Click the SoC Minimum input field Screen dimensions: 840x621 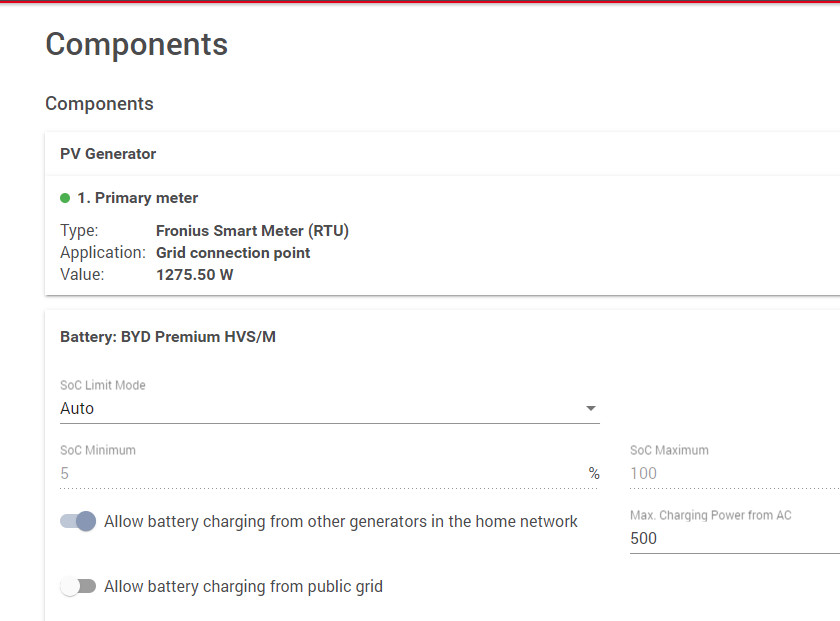pyautogui.click(x=320, y=473)
